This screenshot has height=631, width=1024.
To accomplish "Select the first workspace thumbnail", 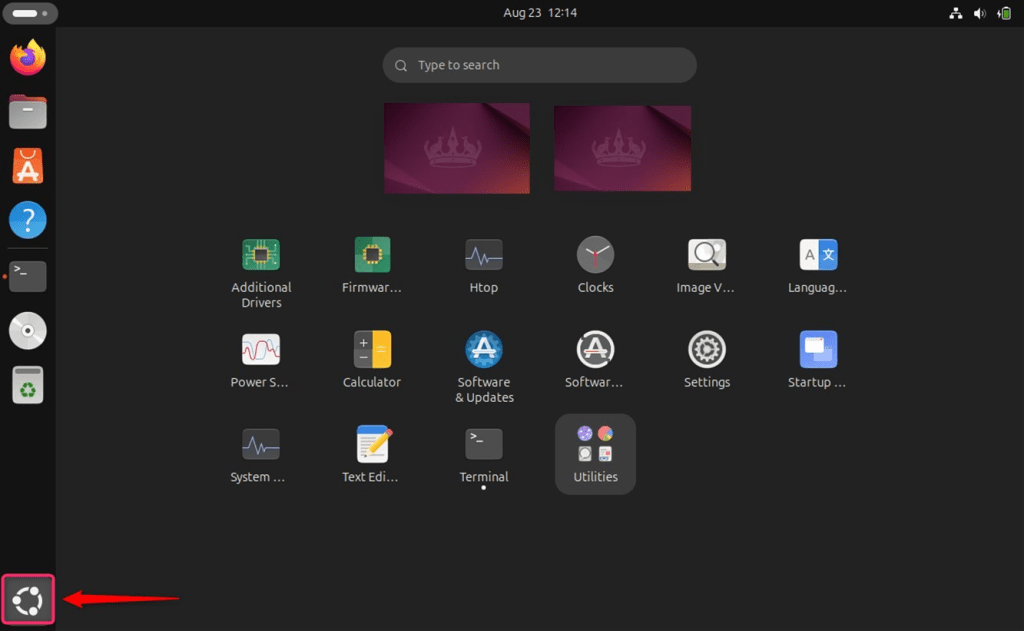I will [457, 148].
